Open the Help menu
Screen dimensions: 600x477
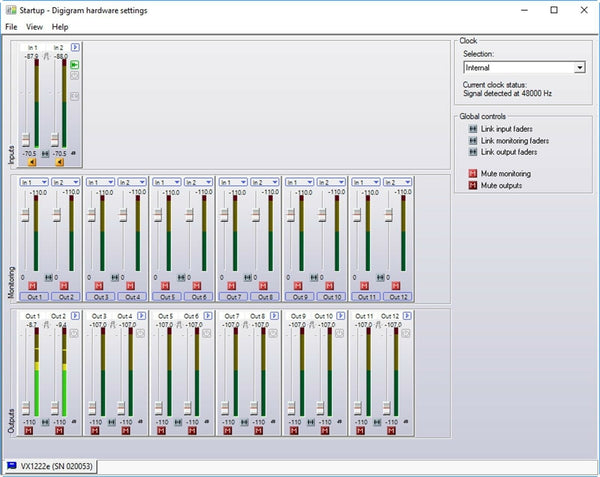pyautogui.click(x=60, y=27)
